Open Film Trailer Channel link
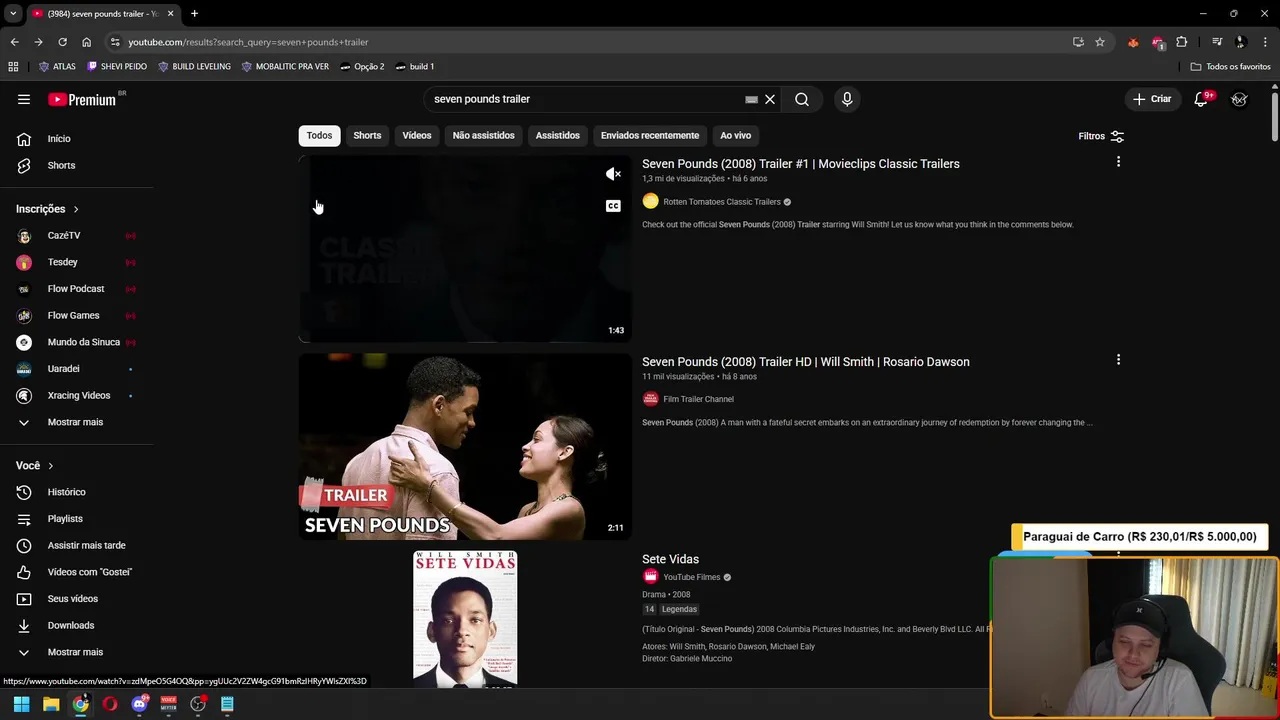Screen dimensions: 1280x720 click(x=698, y=399)
